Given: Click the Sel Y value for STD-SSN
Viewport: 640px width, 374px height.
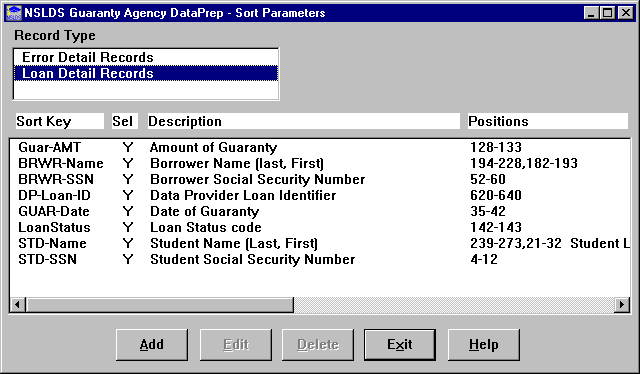Looking at the screenshot, I should click(x=128, y=259).
